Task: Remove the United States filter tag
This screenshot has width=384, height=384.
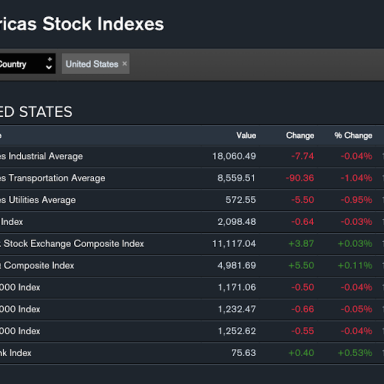Action: (x=124, y=64)
